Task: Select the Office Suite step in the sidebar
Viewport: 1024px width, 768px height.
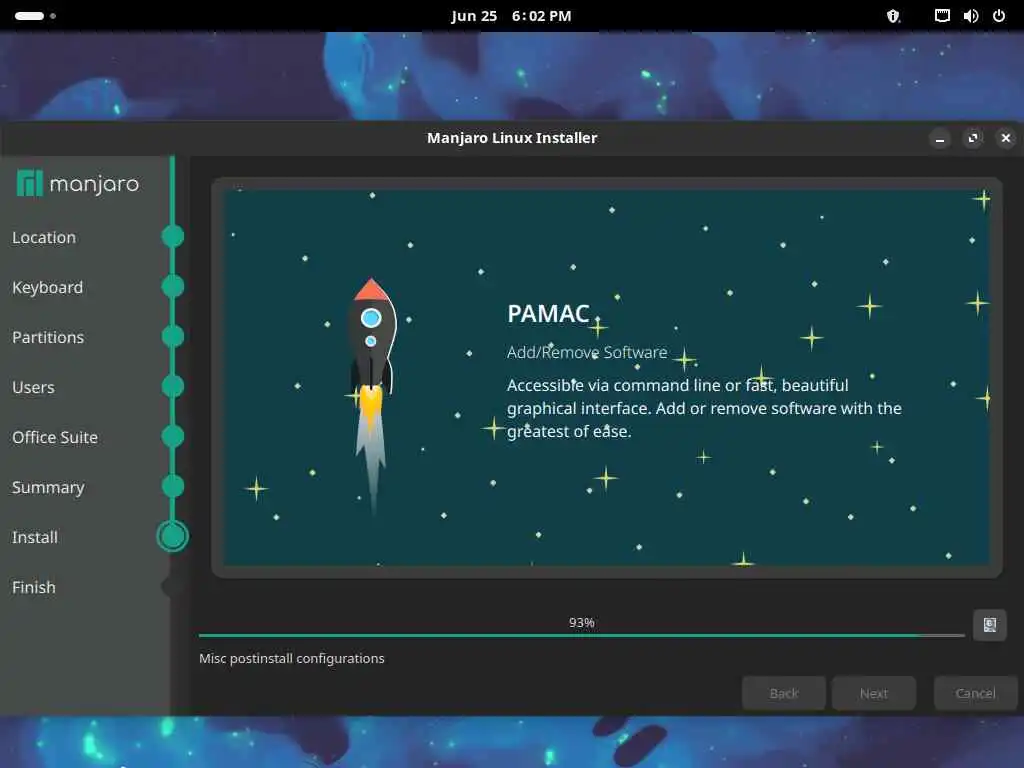Action: [55, 437]
